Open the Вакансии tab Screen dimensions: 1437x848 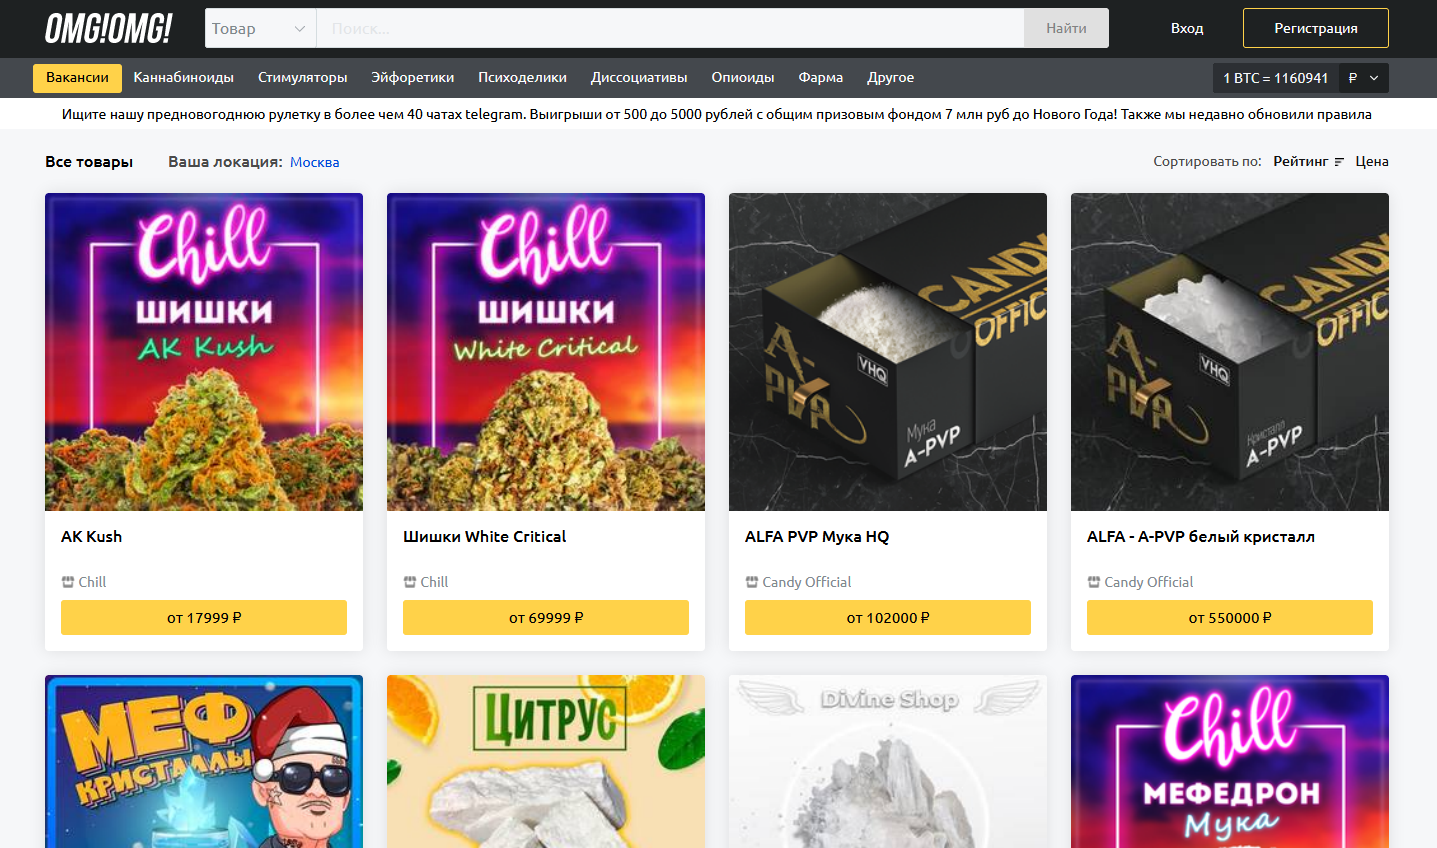77,78
